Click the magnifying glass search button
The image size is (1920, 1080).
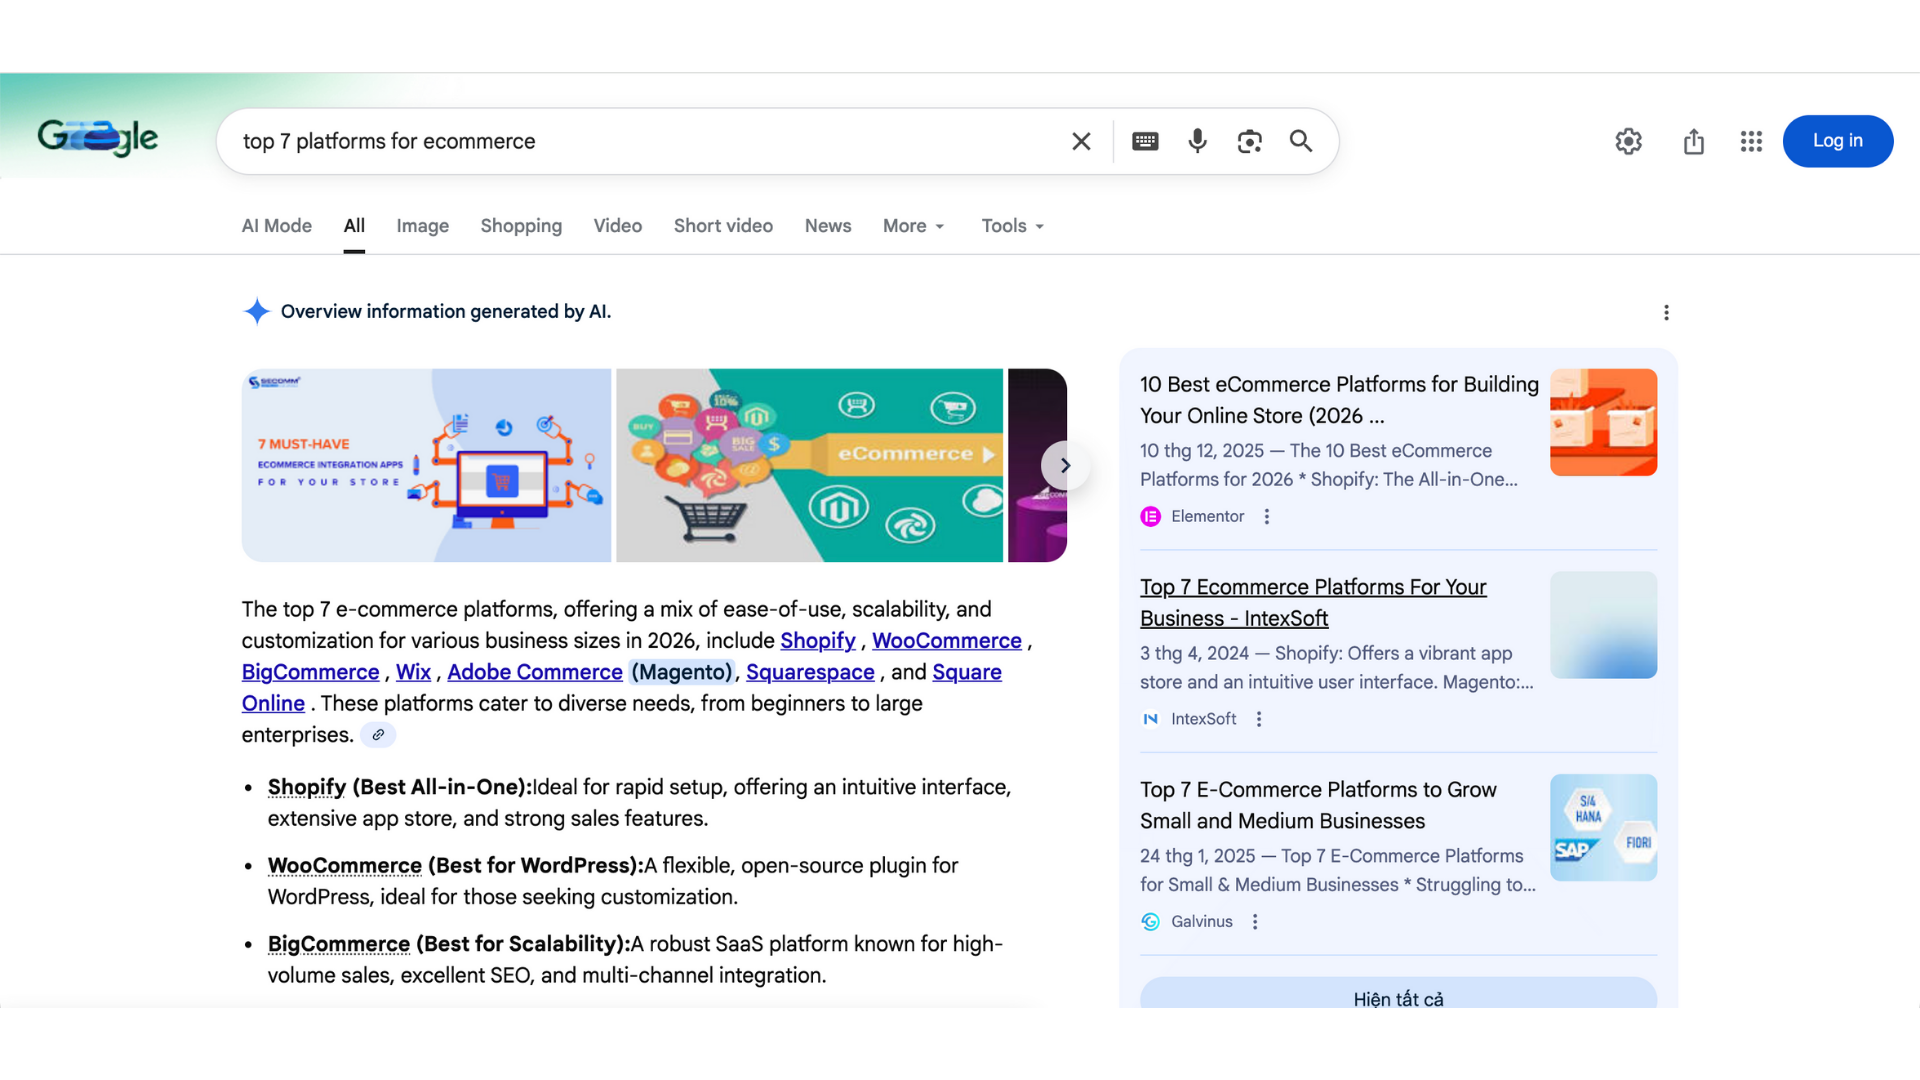(1300, 141)
